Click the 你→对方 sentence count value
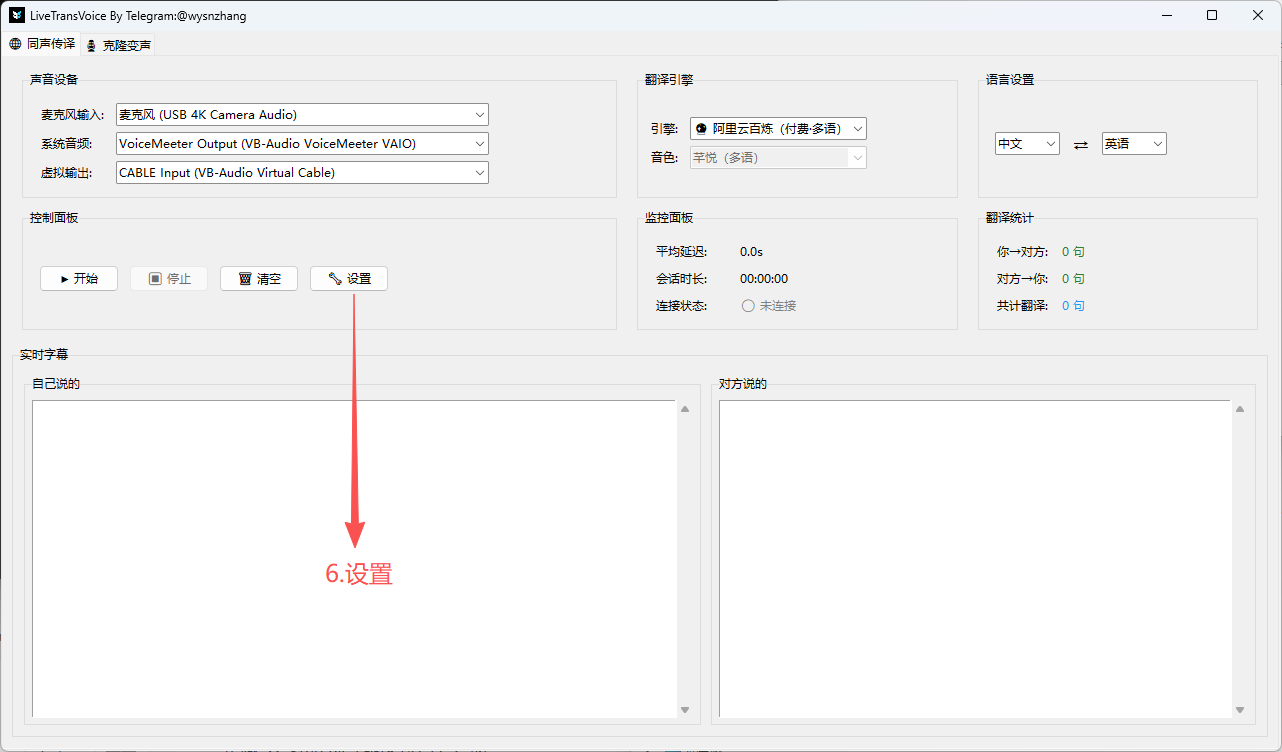This screenshot has width=1282, height=752. [1073, 252]
